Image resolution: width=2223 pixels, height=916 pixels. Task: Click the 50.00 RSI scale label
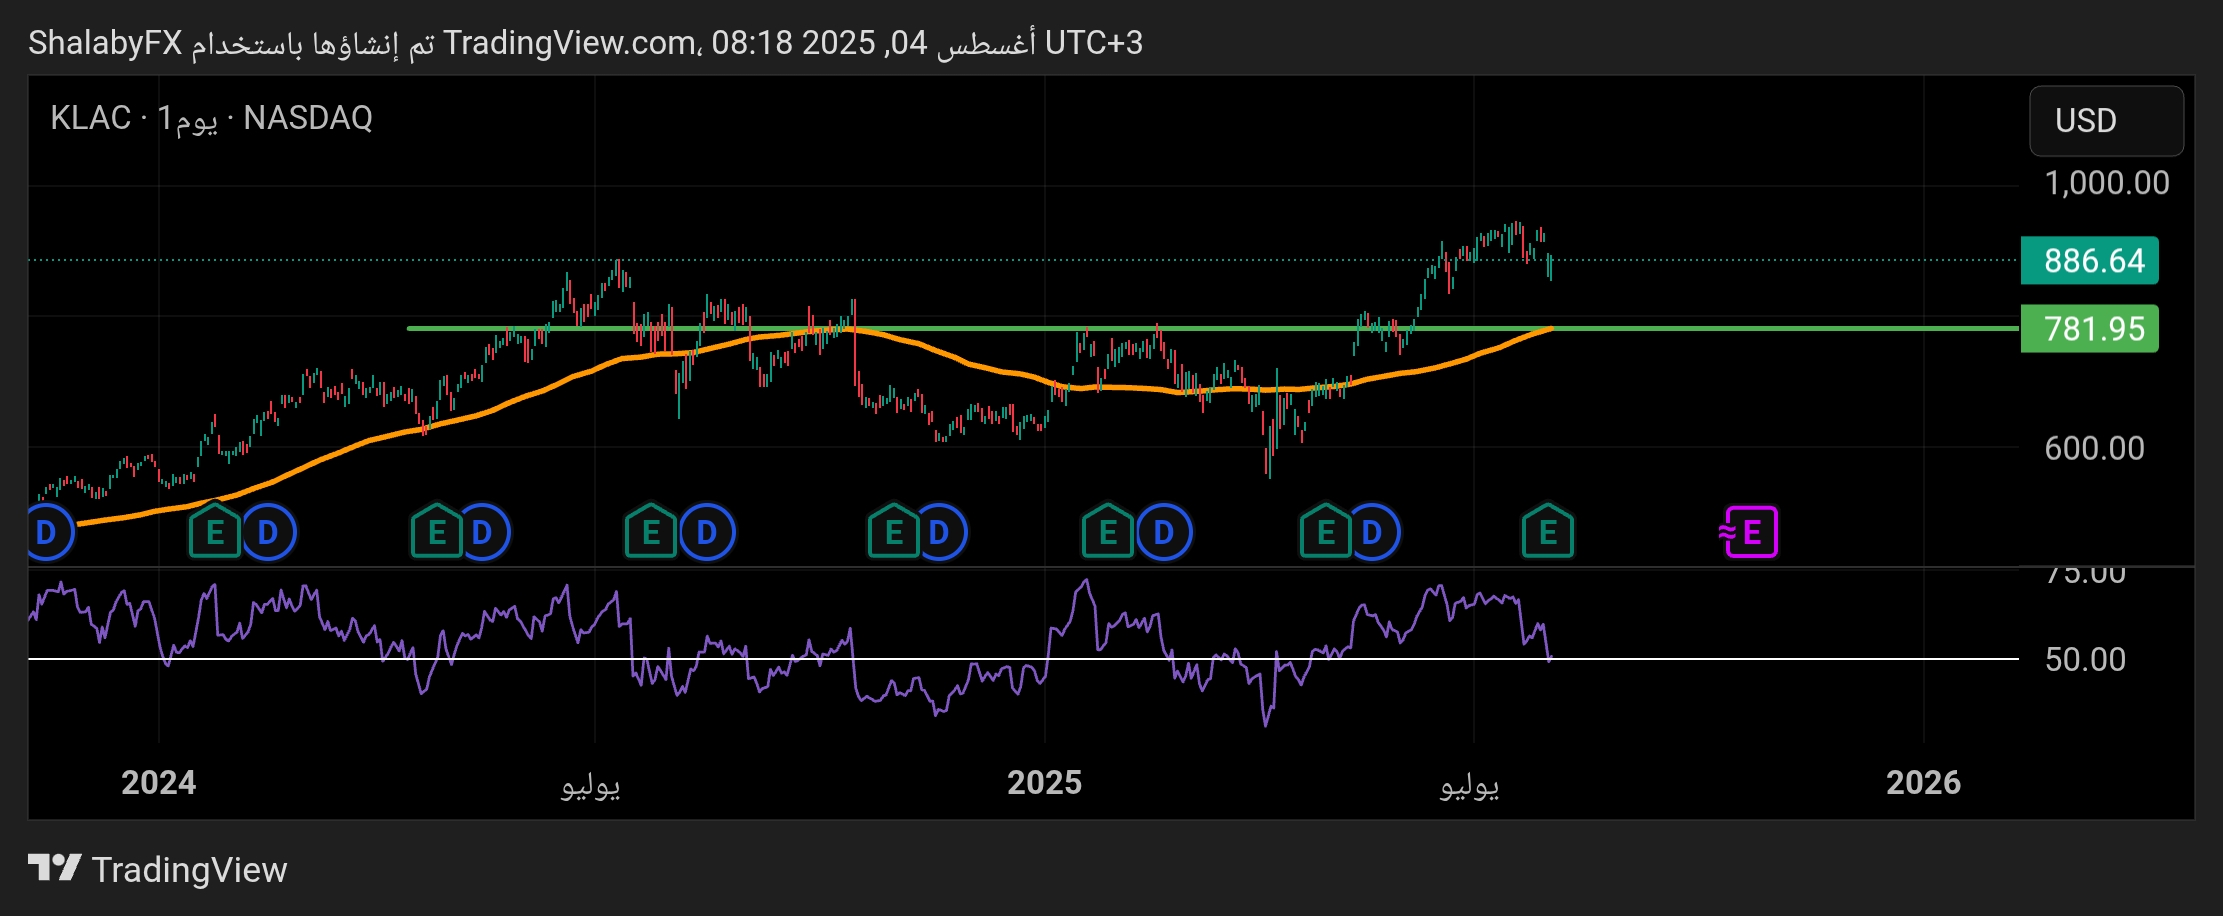tap(2085, 660)
